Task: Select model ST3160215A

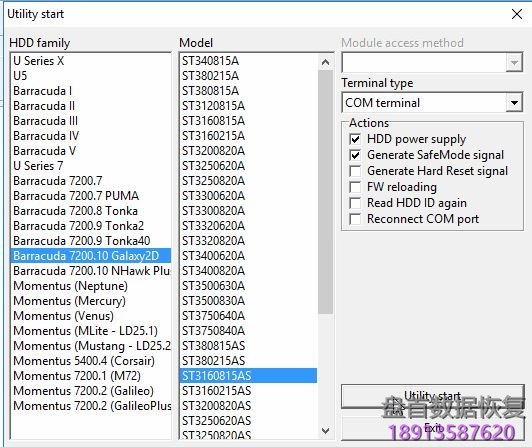Action: (x=249, y=136)
